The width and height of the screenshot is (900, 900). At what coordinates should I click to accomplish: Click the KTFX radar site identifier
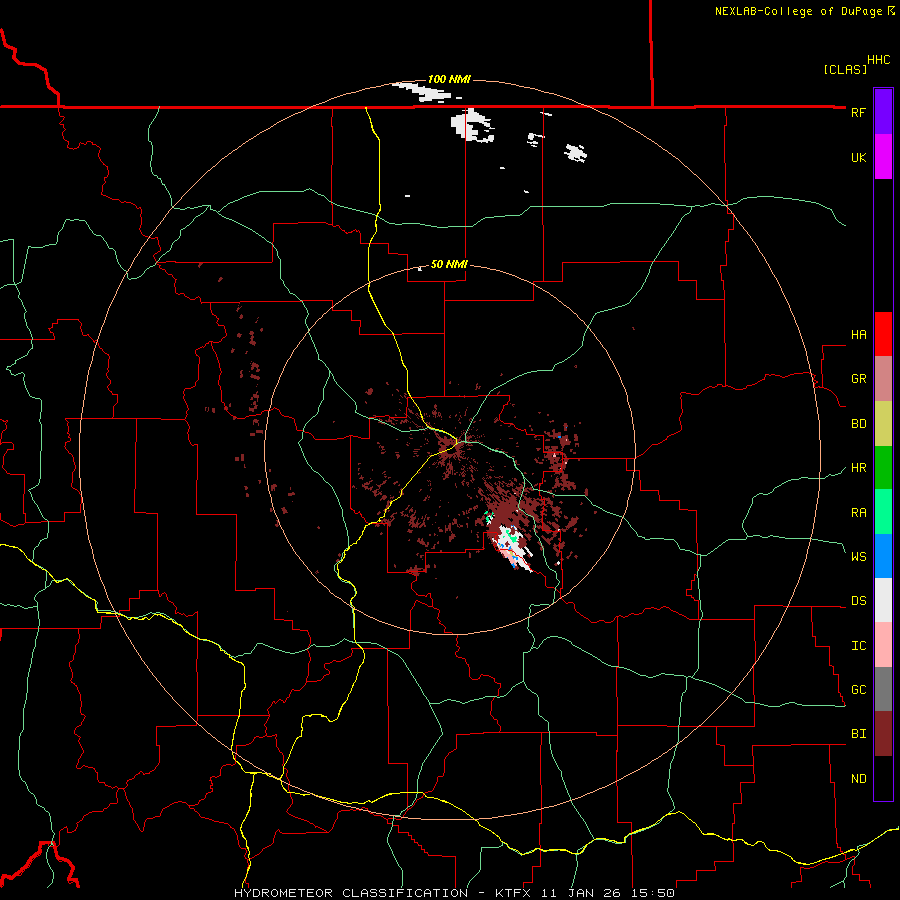tap(513, 893)
